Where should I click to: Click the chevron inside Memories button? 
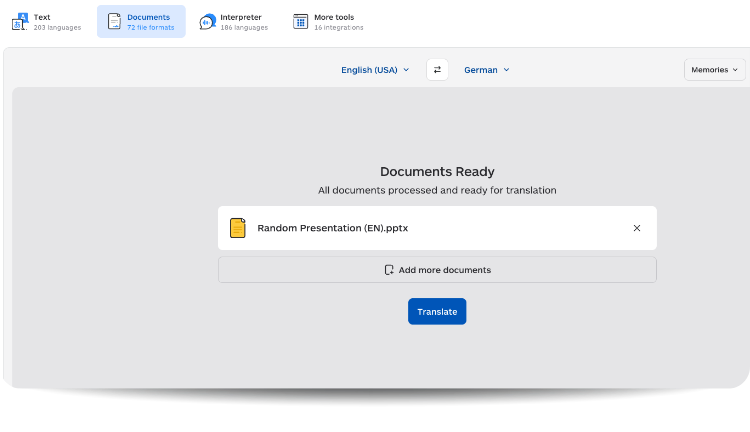point(735,70)
